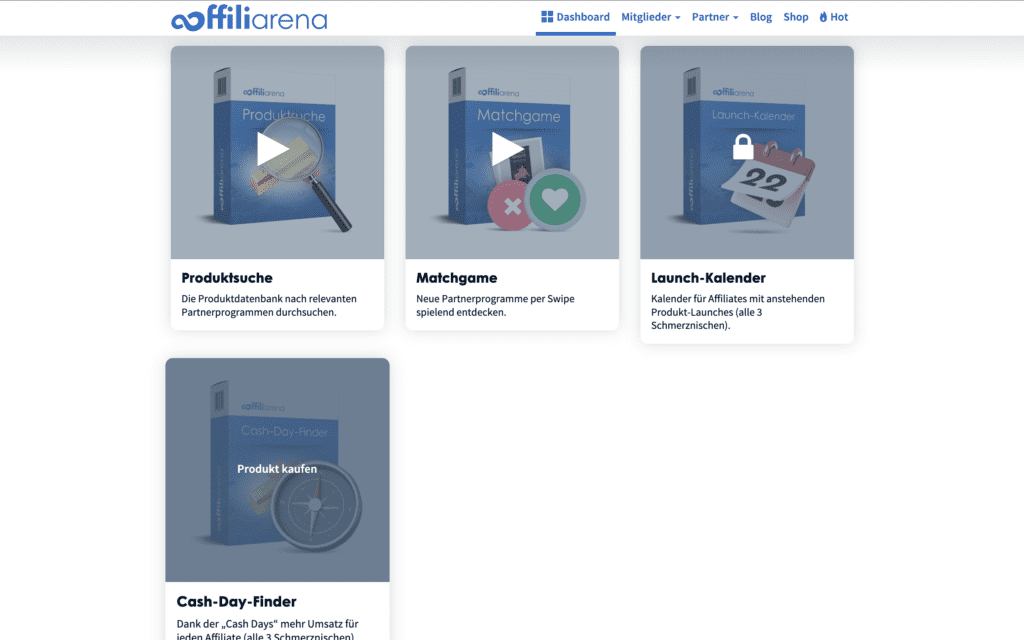Click the Produktsuche description text
The height and width of the screenshot is (640, 1024).
(269, 306)
